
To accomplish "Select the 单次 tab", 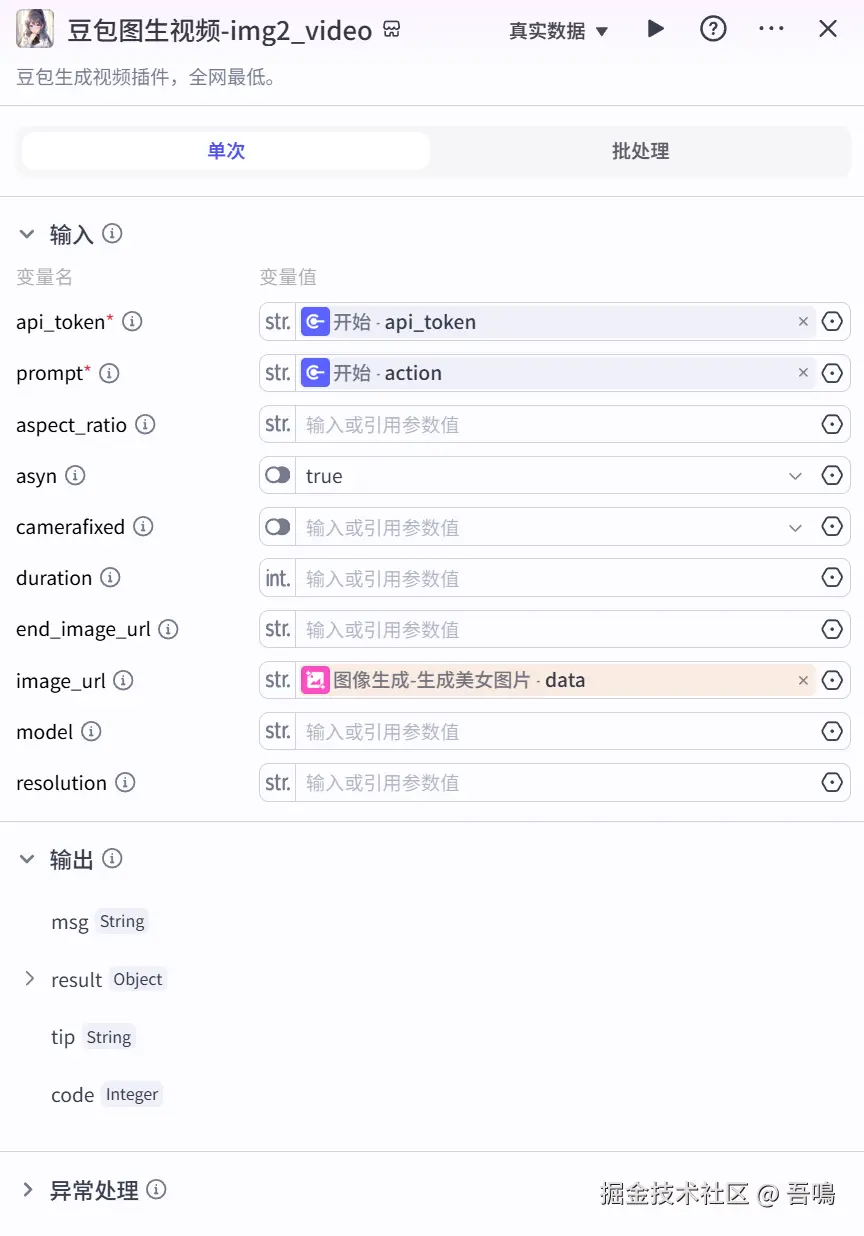I will 226,151.
